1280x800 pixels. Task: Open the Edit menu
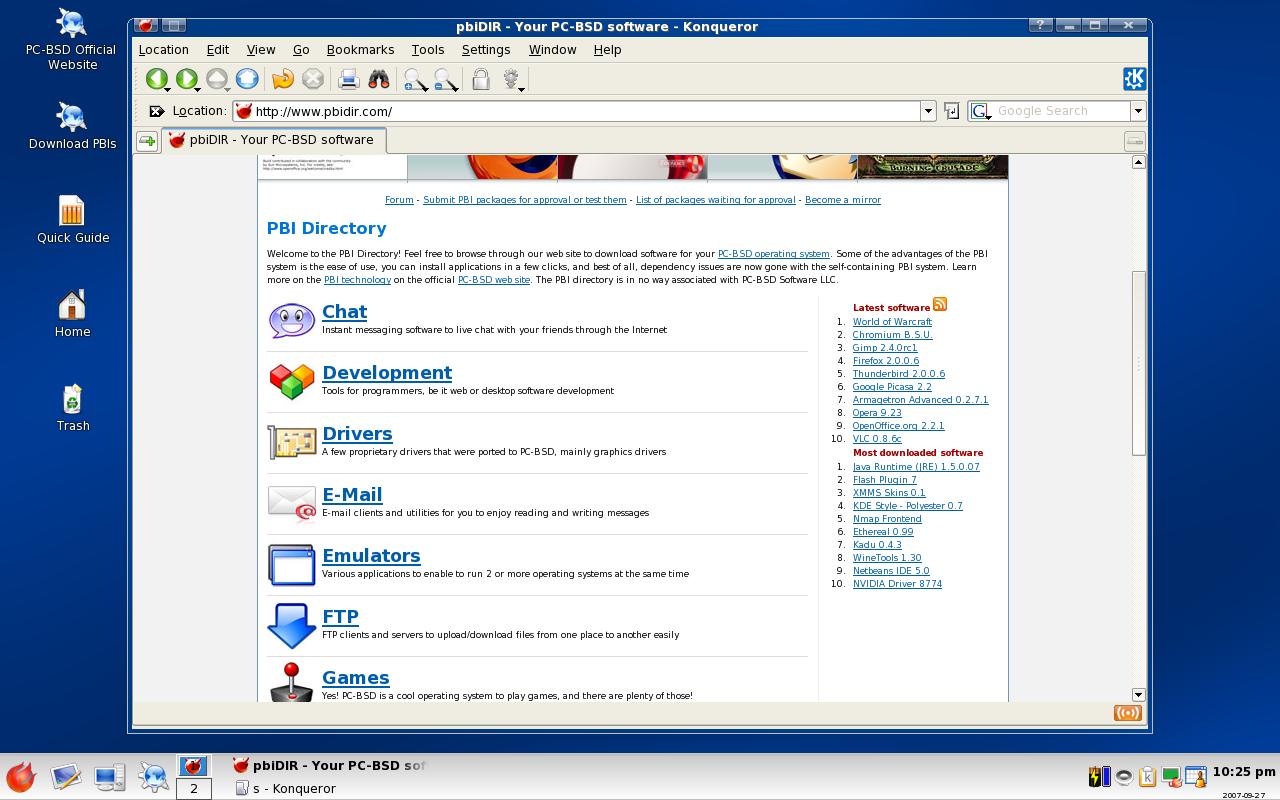(218, 49)
